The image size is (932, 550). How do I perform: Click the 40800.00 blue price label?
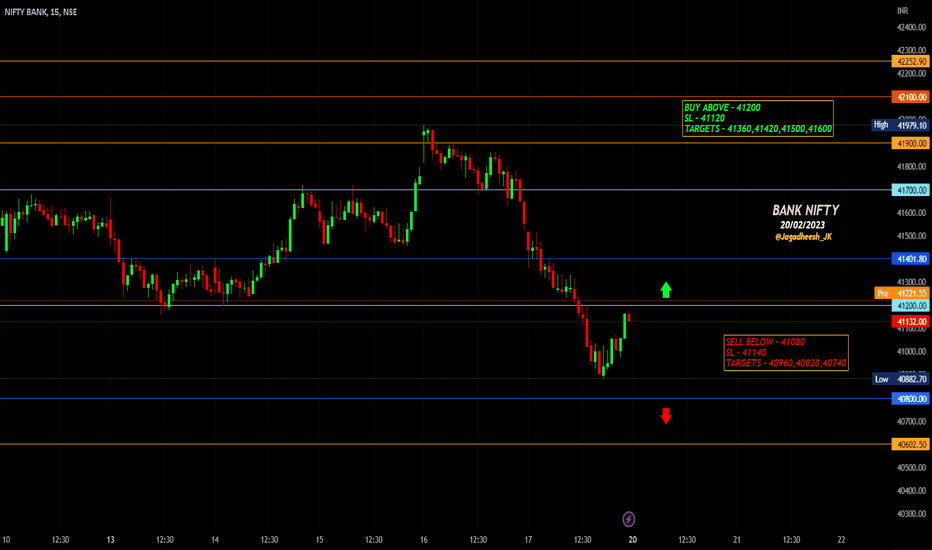click(x=910, y=399)
